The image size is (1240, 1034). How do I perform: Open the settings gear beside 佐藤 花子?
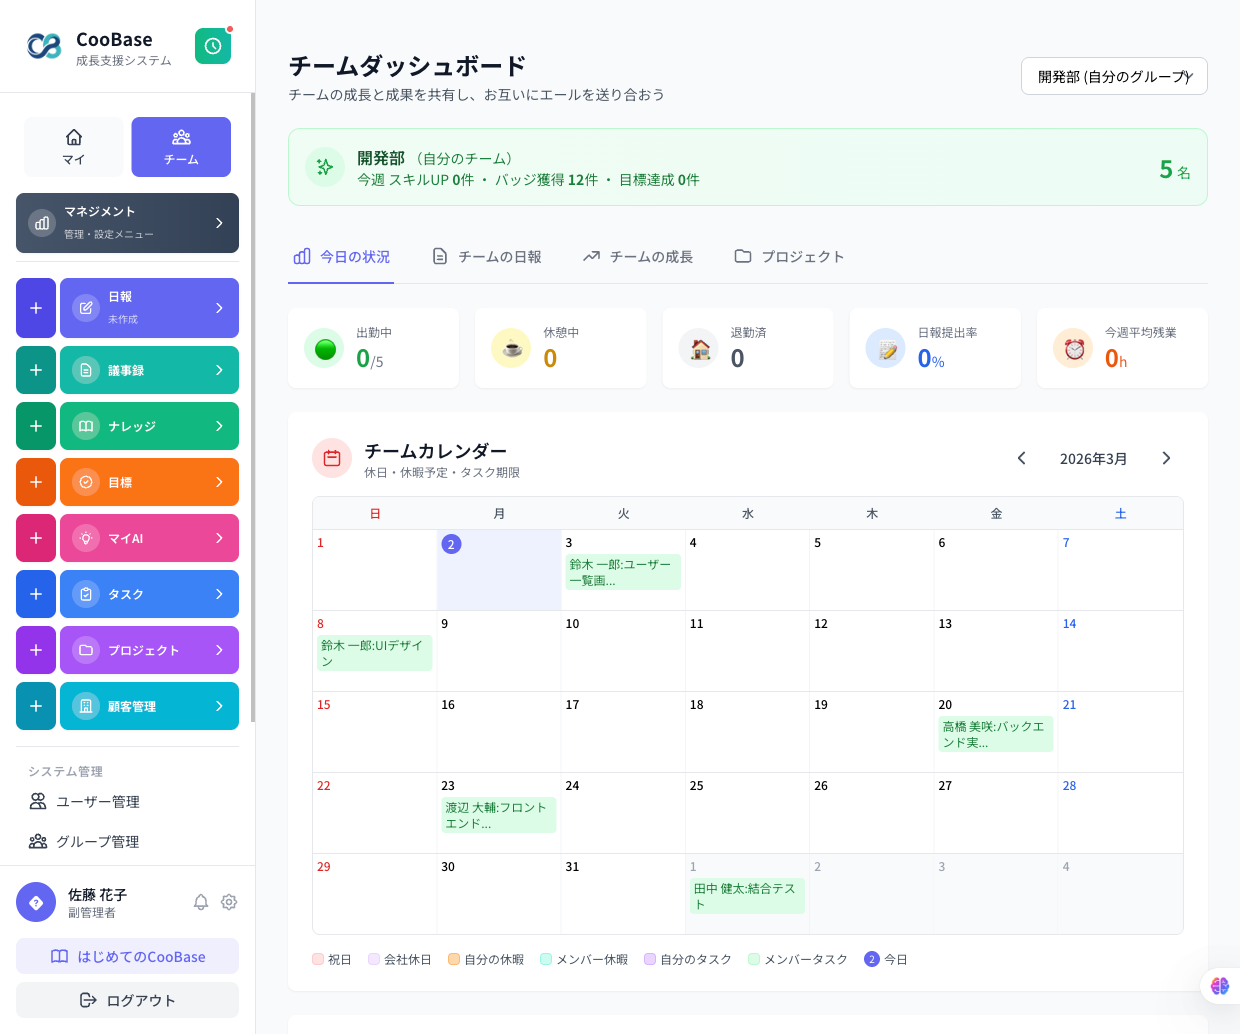point(229,902)
